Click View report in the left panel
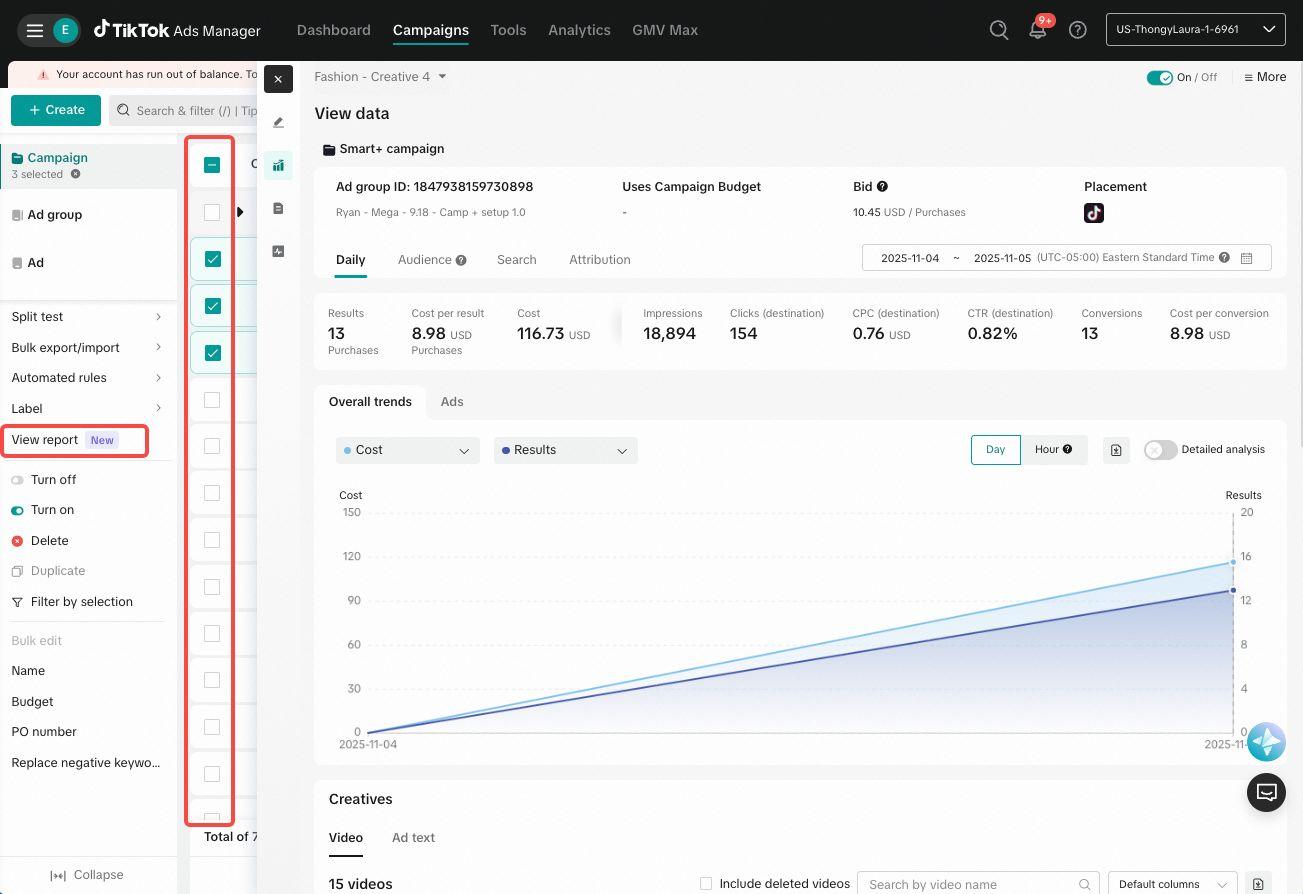 click(x=45, y=440)
